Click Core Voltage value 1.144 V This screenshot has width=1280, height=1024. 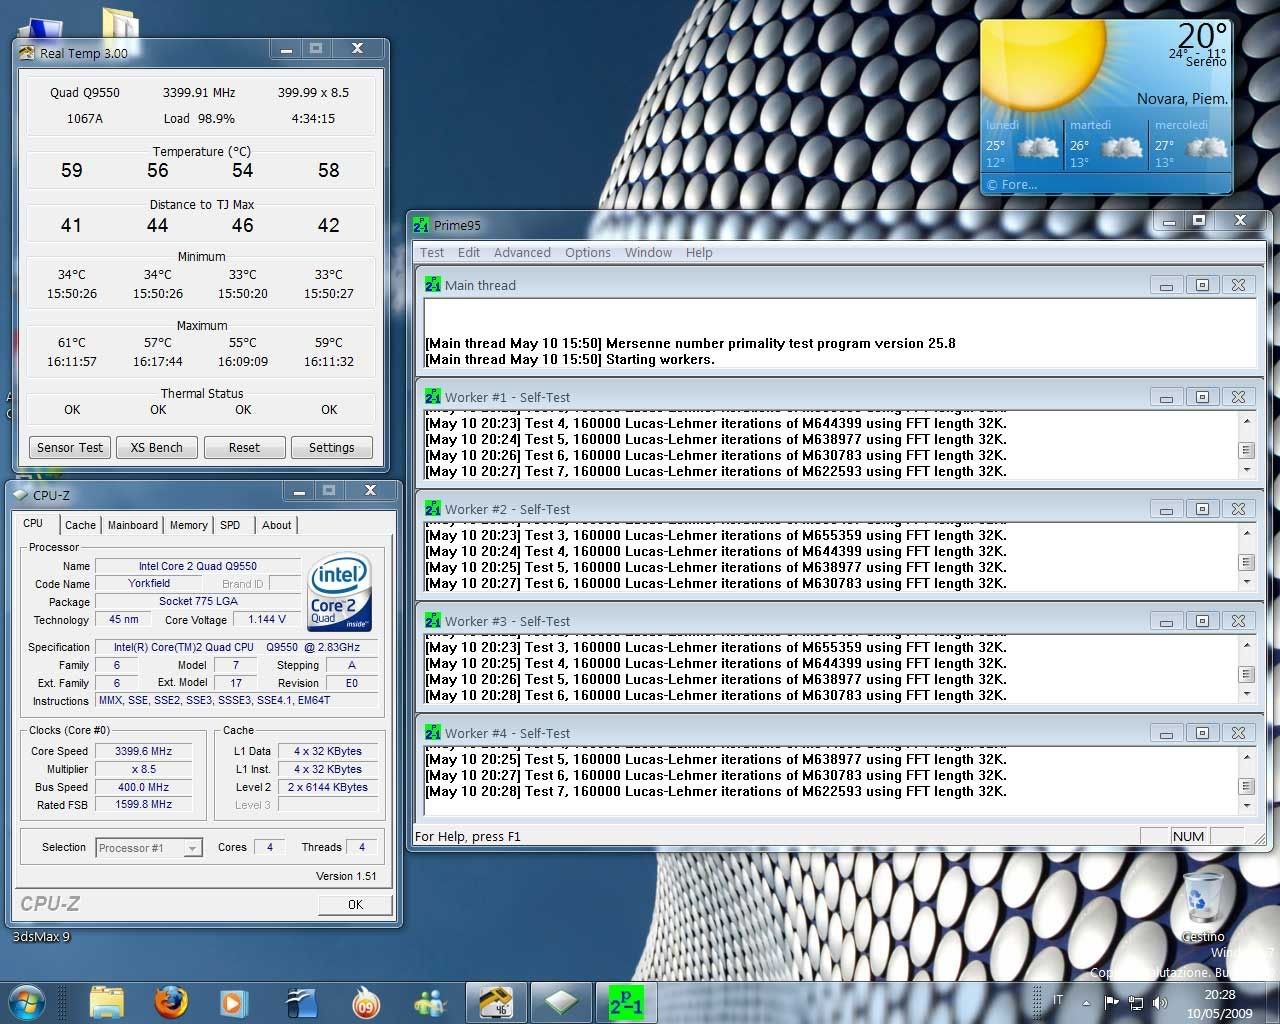click(267, 619)
